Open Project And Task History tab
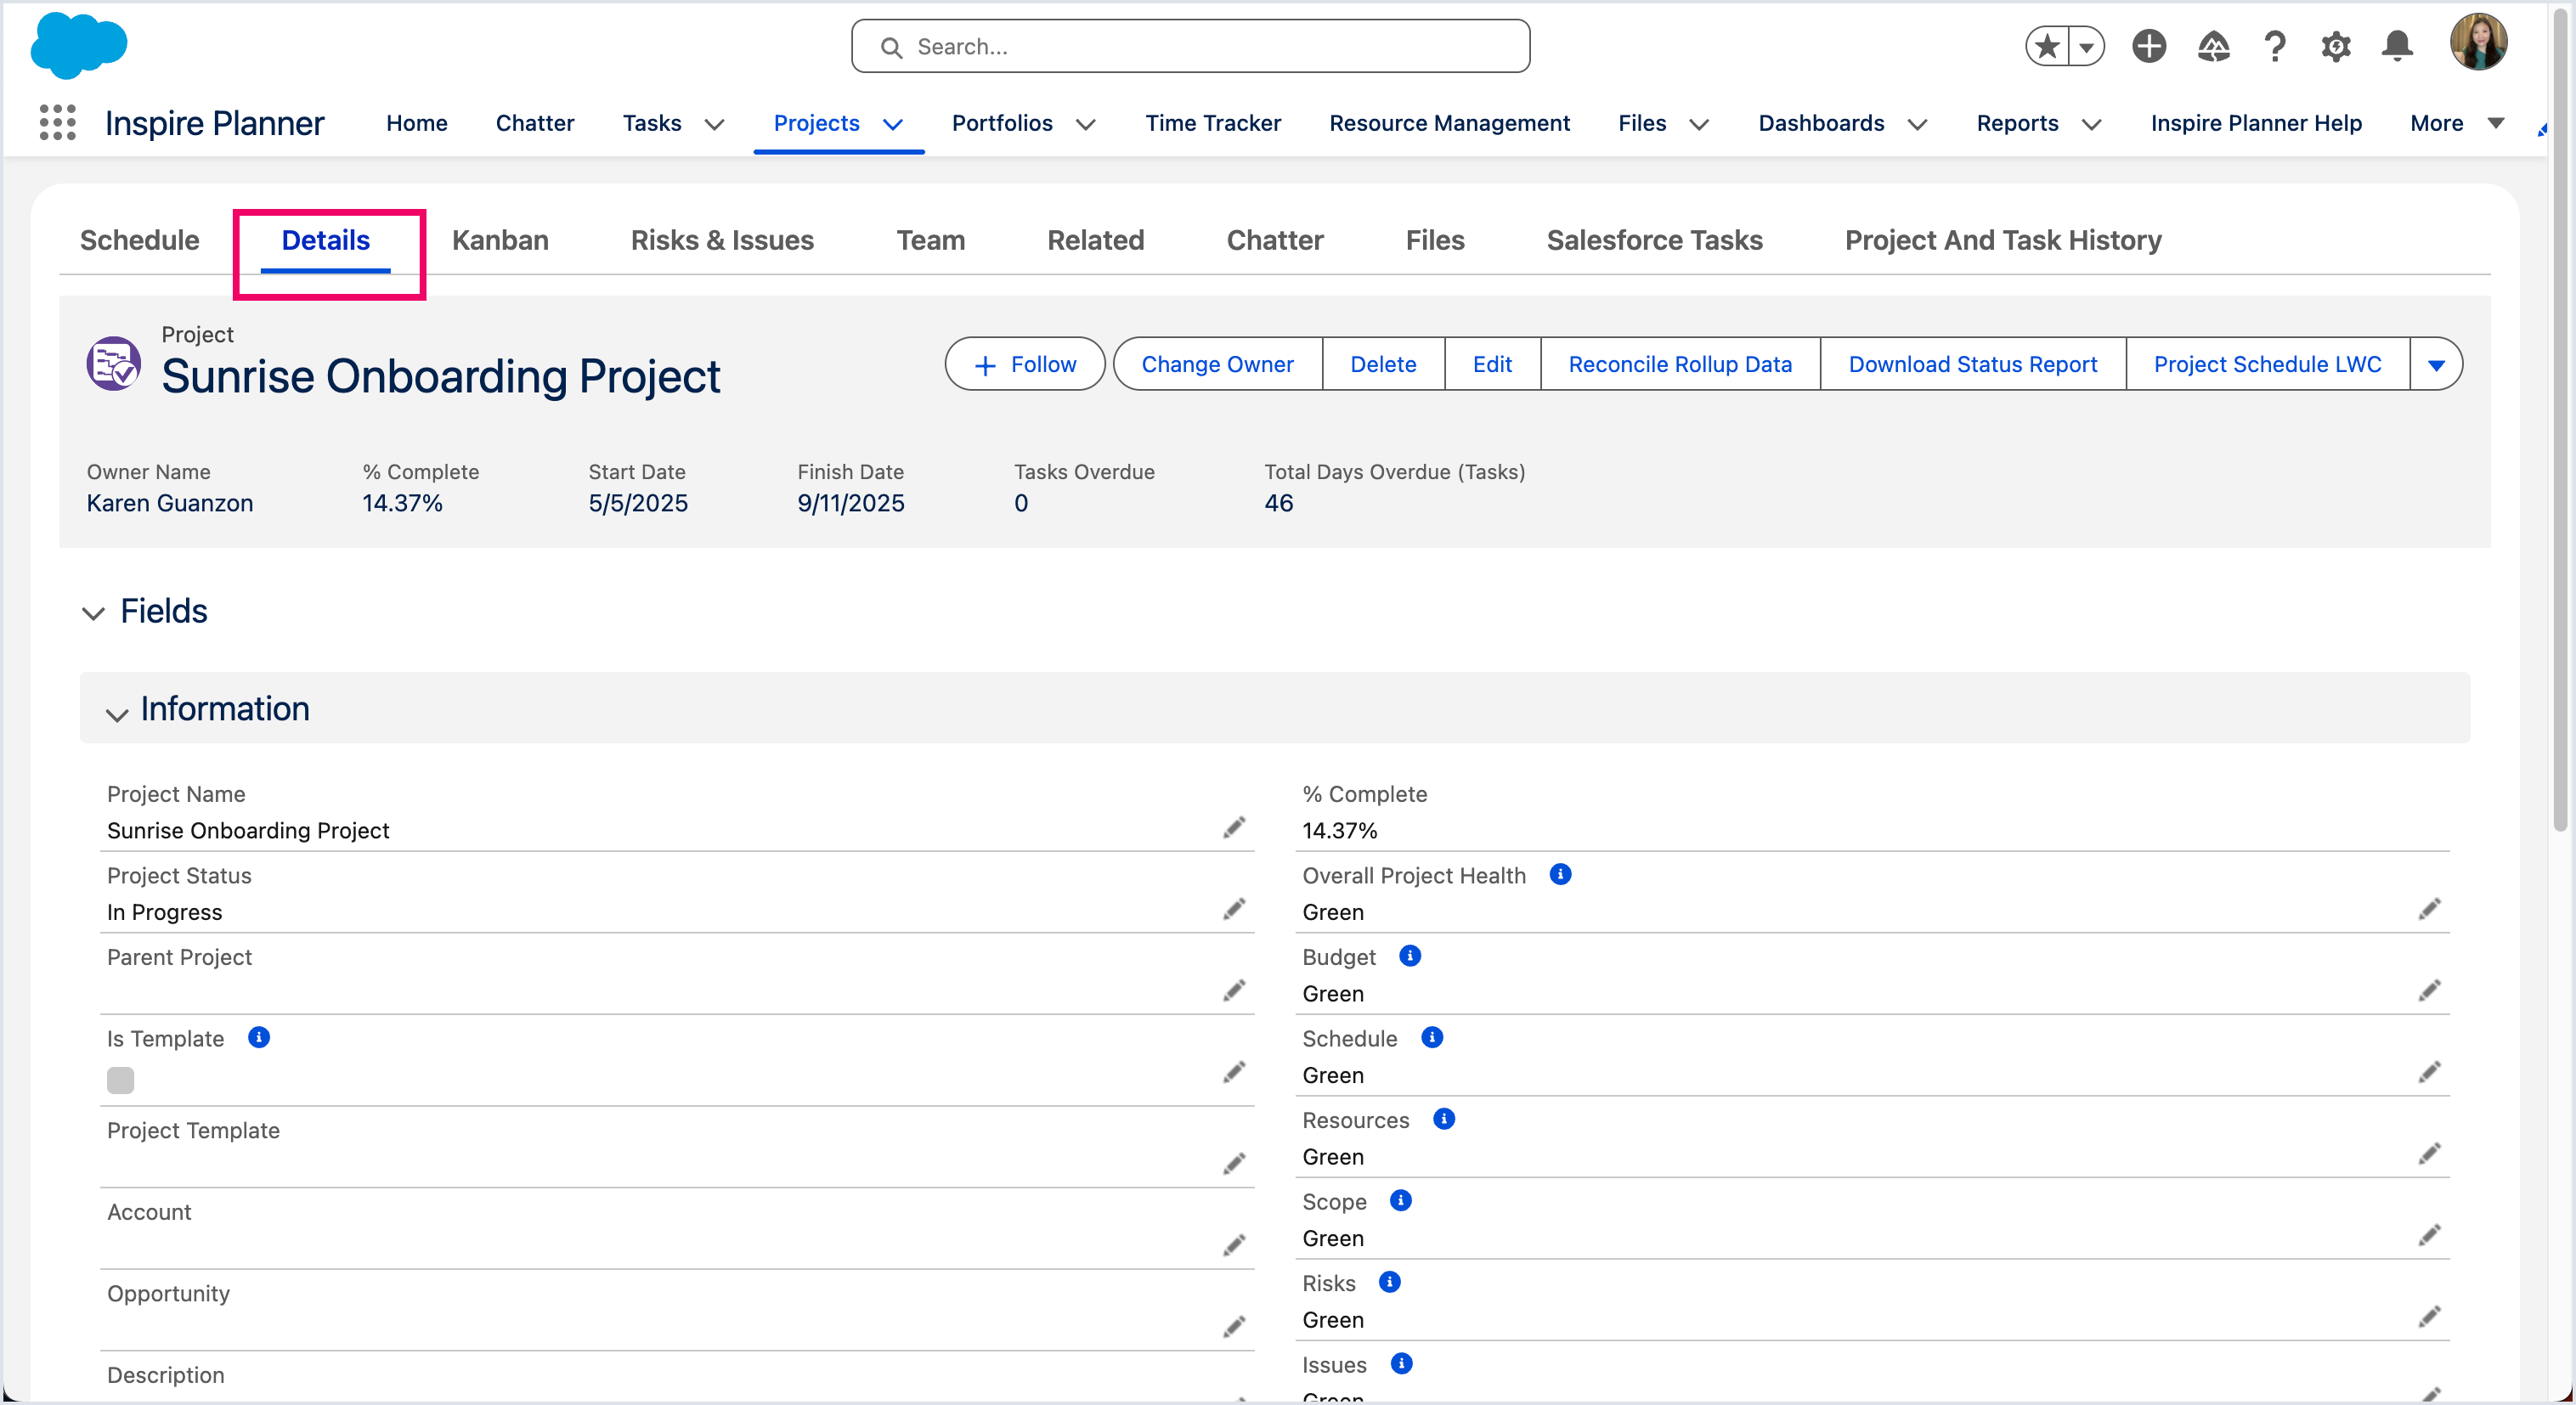This screenshot has height=1405, width=2576. [2002, 240]
